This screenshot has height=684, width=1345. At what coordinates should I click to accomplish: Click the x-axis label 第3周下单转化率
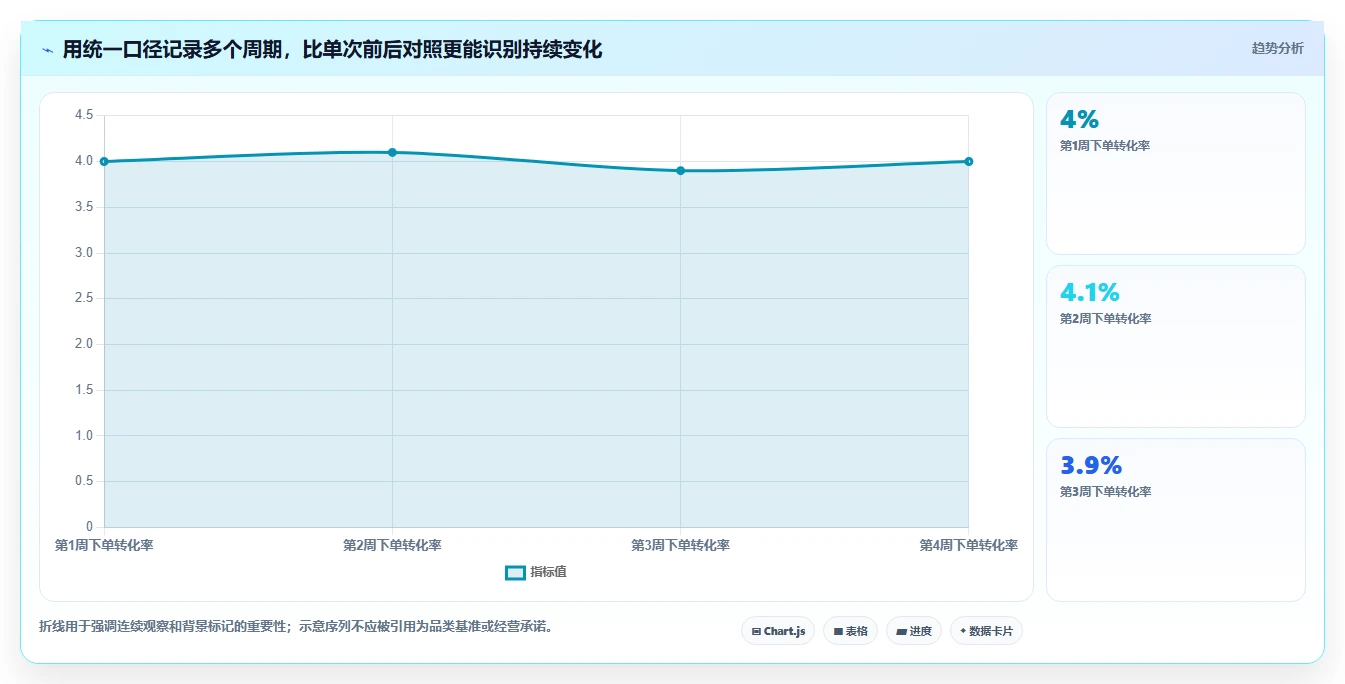point(680,545)
